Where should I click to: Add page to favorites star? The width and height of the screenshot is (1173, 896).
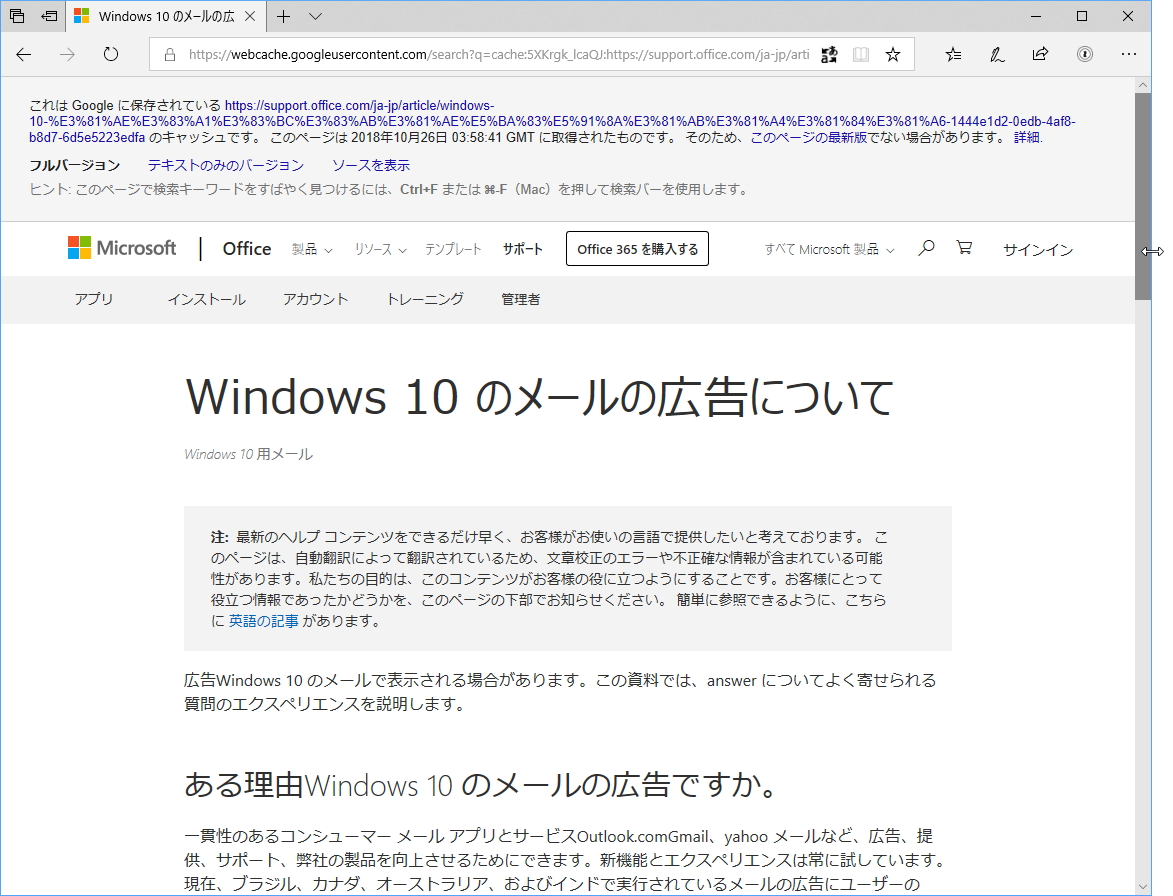point(892,55)
